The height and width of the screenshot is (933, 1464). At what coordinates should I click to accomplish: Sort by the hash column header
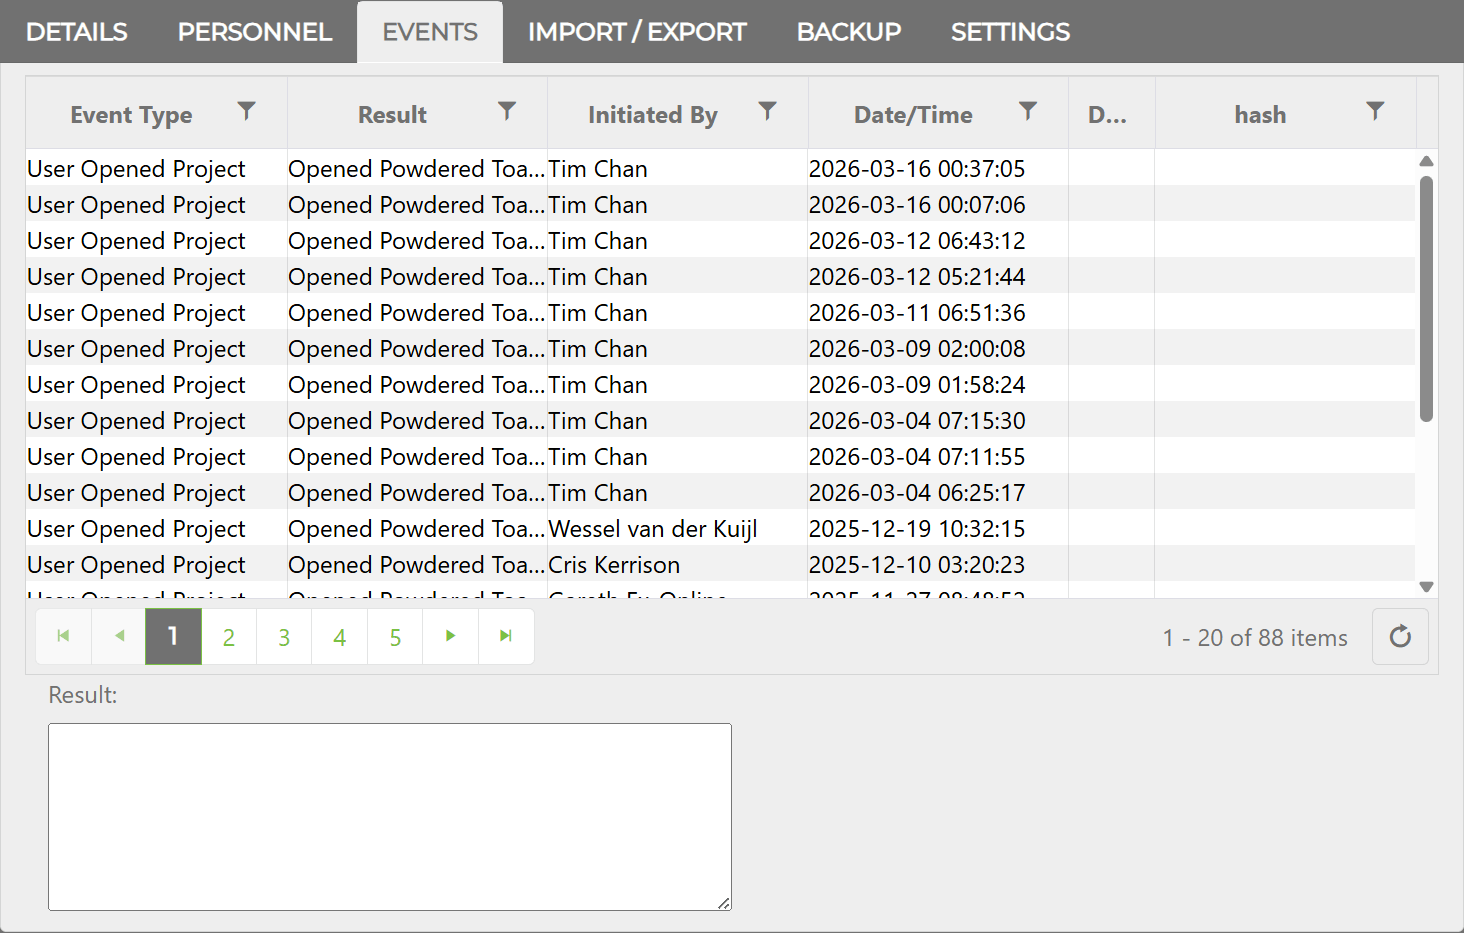click(x=1260, y=115)
